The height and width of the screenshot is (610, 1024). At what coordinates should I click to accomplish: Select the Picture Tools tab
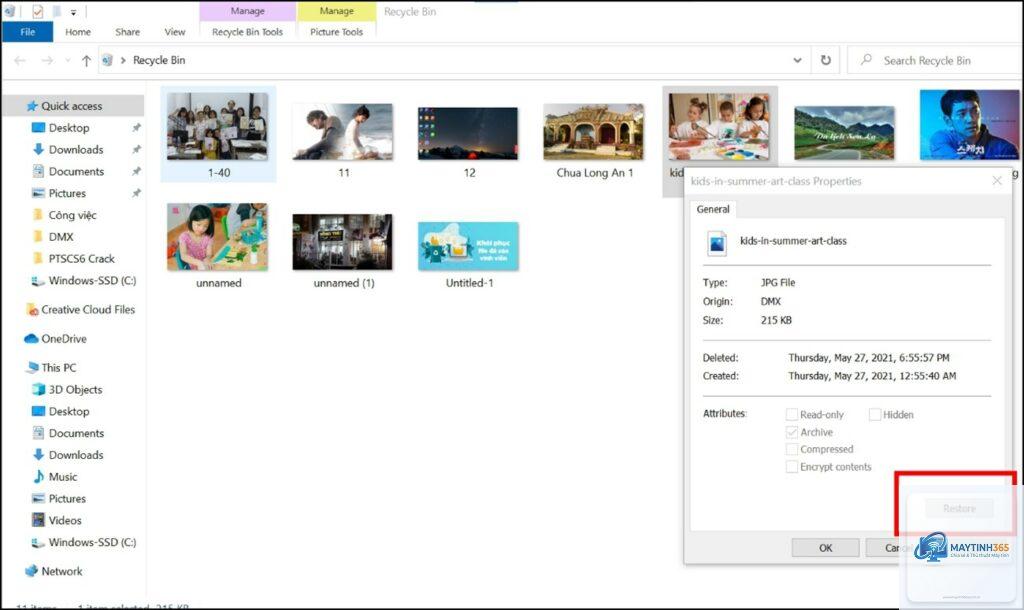tap(336, 31)
